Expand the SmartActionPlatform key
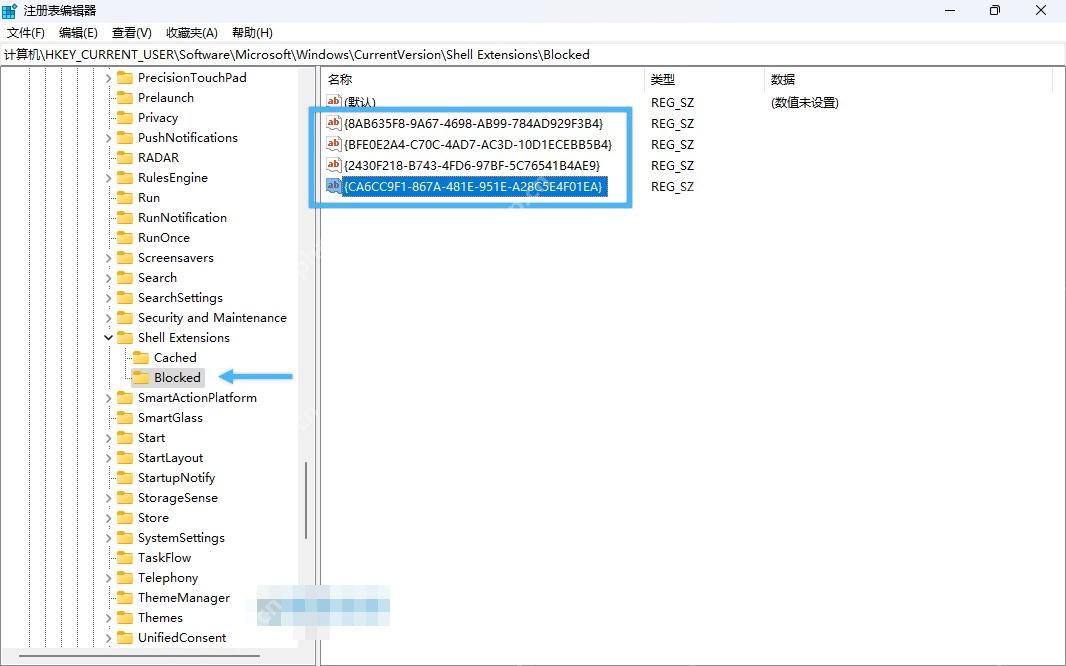This screenshot has height=666, width=1066. click(108, 398)
